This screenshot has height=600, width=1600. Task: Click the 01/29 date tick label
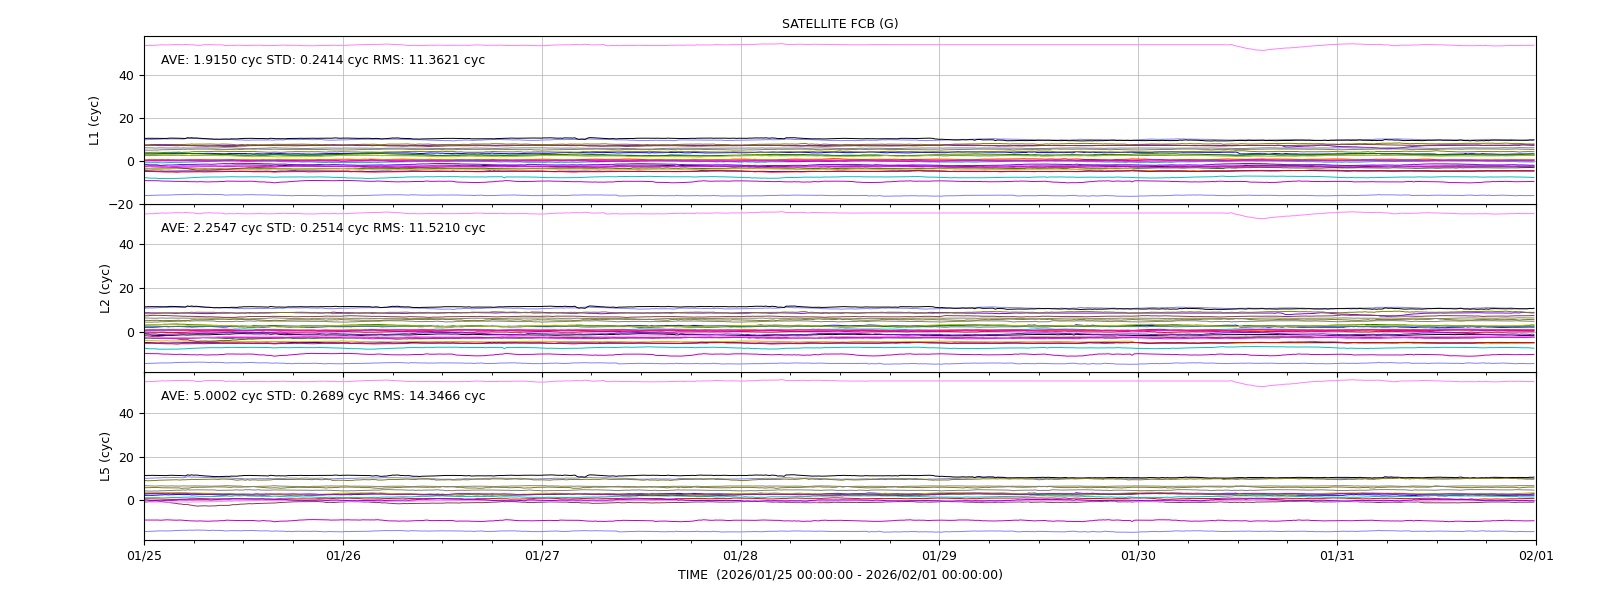click(x=939, y=556)
